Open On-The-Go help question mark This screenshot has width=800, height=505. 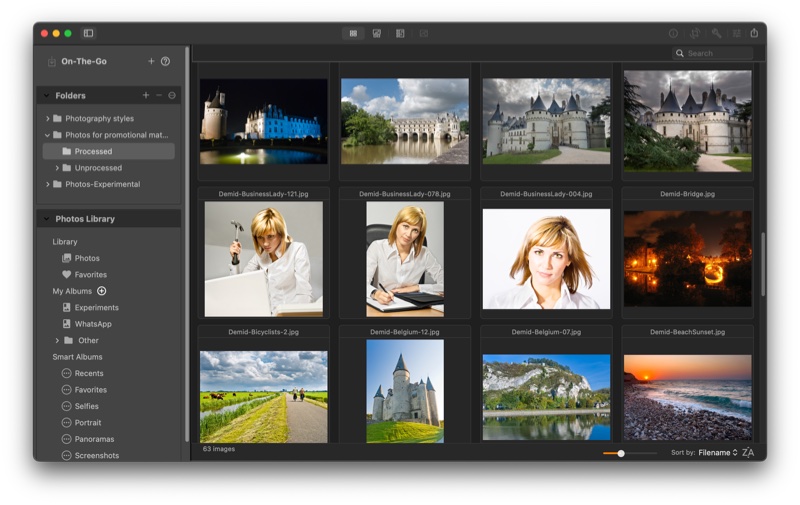tap(165, 61)
